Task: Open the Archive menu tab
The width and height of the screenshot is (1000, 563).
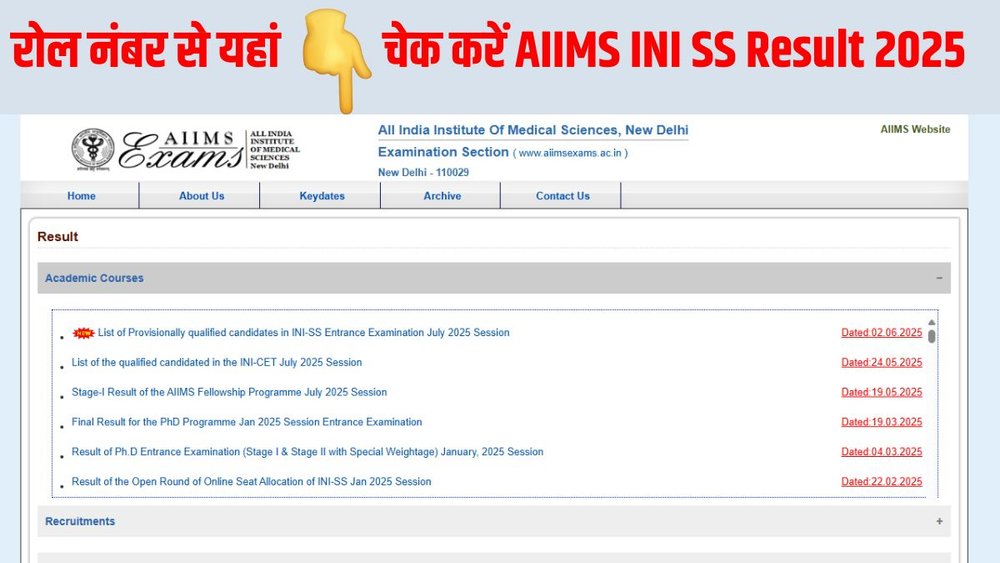Action: pos(442,196)
